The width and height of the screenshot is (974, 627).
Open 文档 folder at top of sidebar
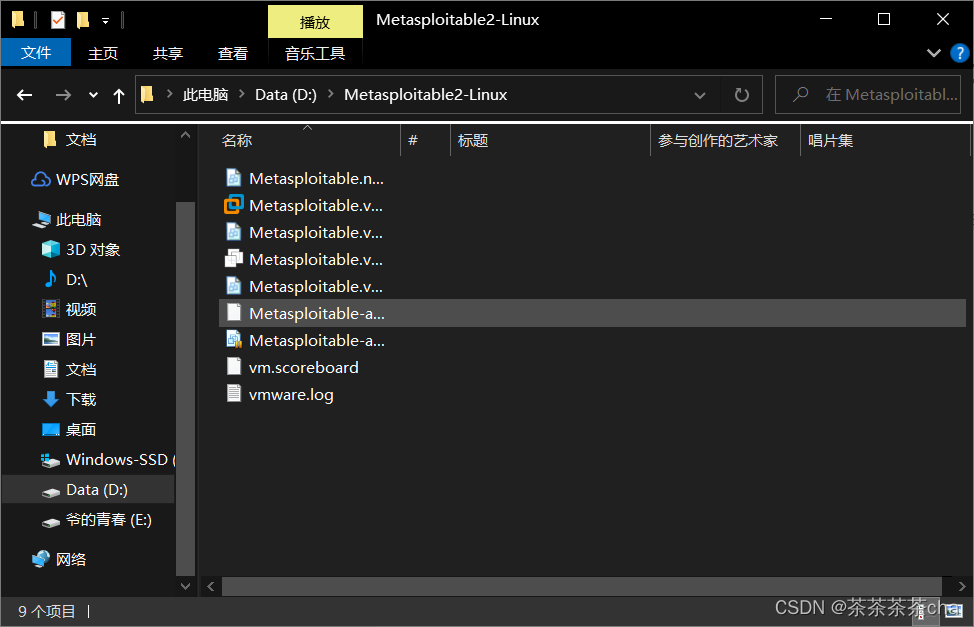[x=70, y=140]
